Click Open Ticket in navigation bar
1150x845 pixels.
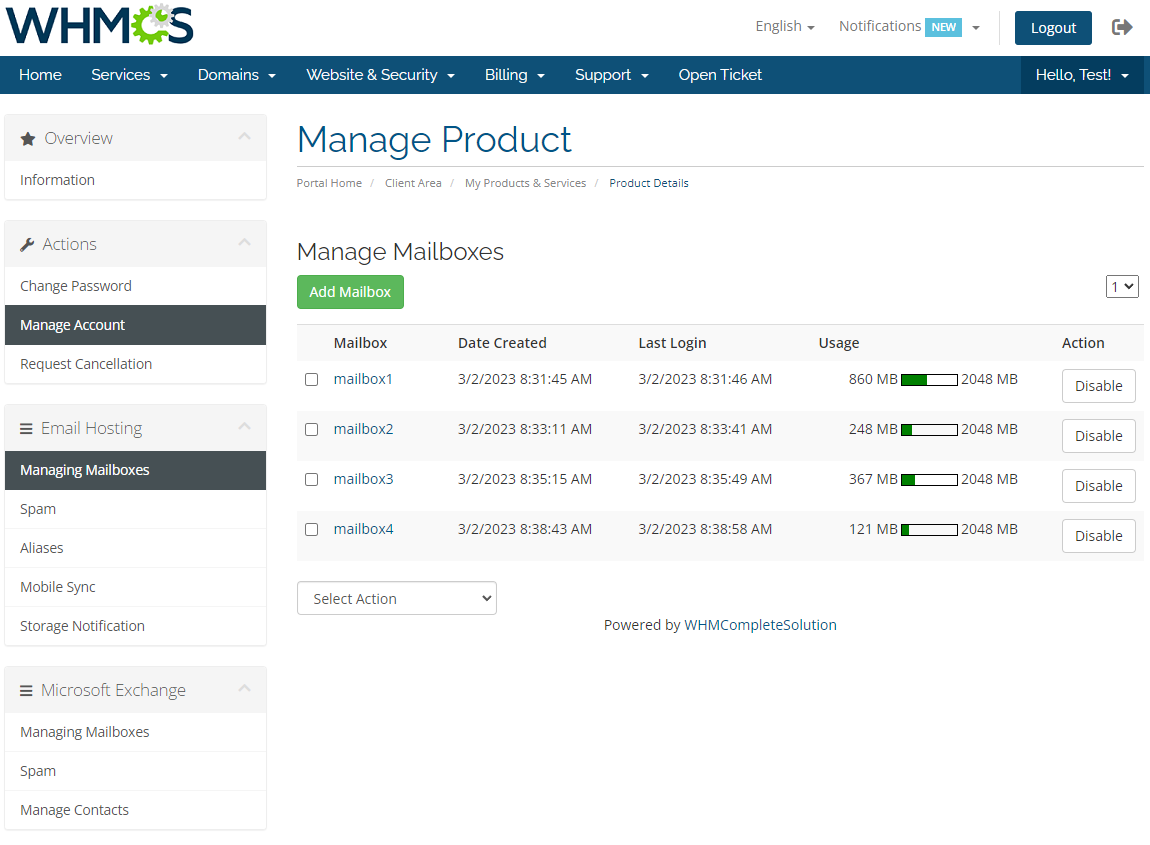pyautogui.click(x=720, y=75)
